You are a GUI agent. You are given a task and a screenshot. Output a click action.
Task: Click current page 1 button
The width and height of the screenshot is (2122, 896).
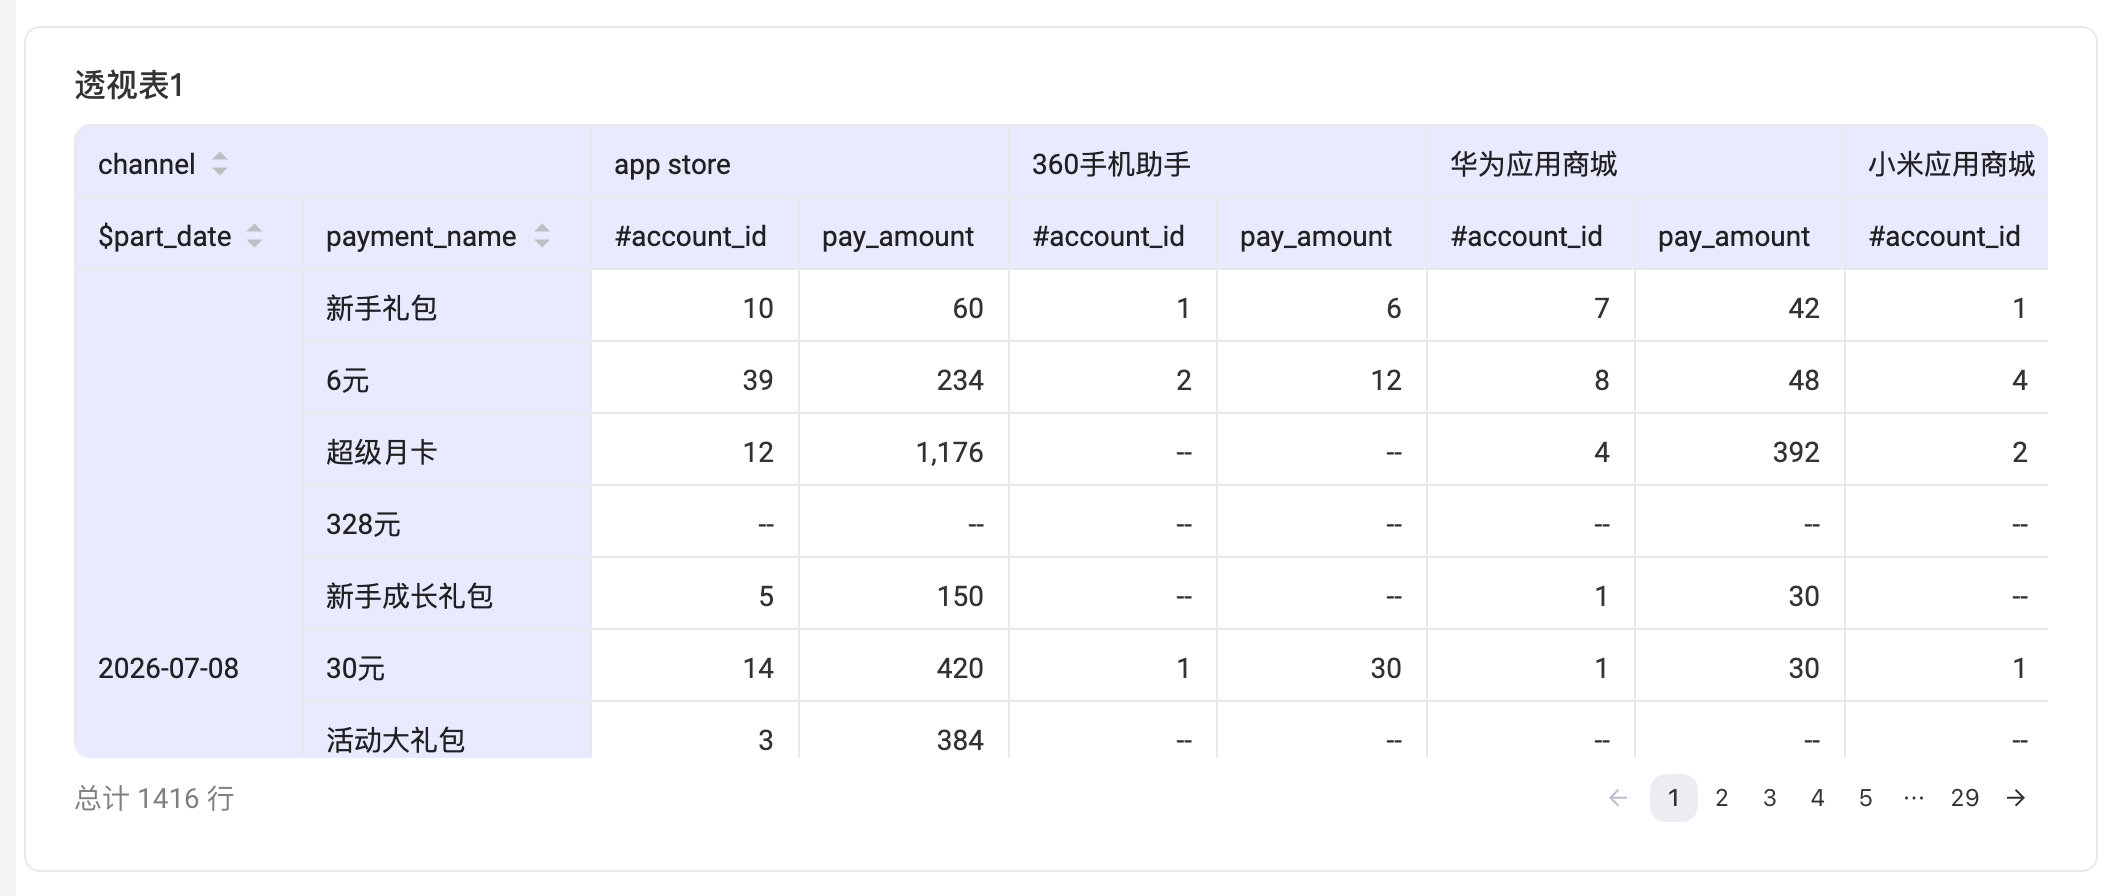click(1674, 798)
